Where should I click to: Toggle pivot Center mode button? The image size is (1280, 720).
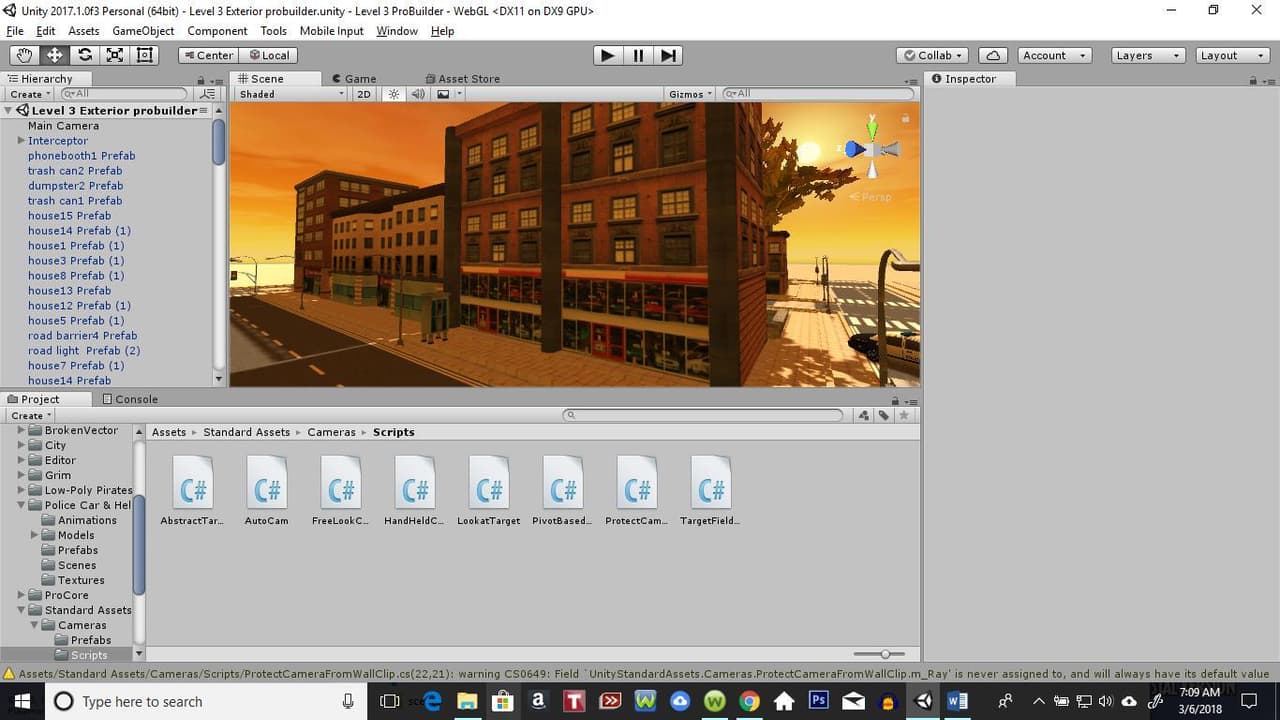point(209,56)
